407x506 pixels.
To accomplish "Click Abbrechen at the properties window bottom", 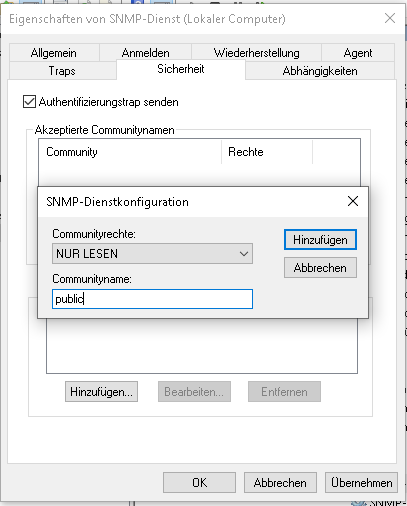I will point(280,482).
